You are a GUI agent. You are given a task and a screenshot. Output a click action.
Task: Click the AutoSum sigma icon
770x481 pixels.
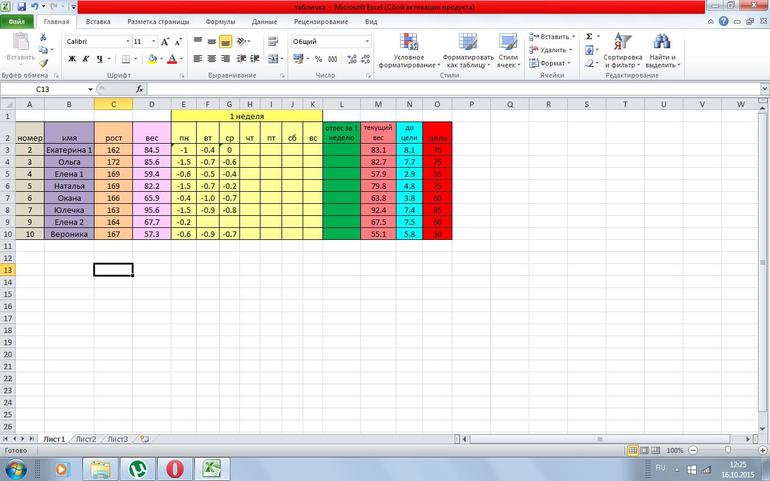[x=589, y=36]
